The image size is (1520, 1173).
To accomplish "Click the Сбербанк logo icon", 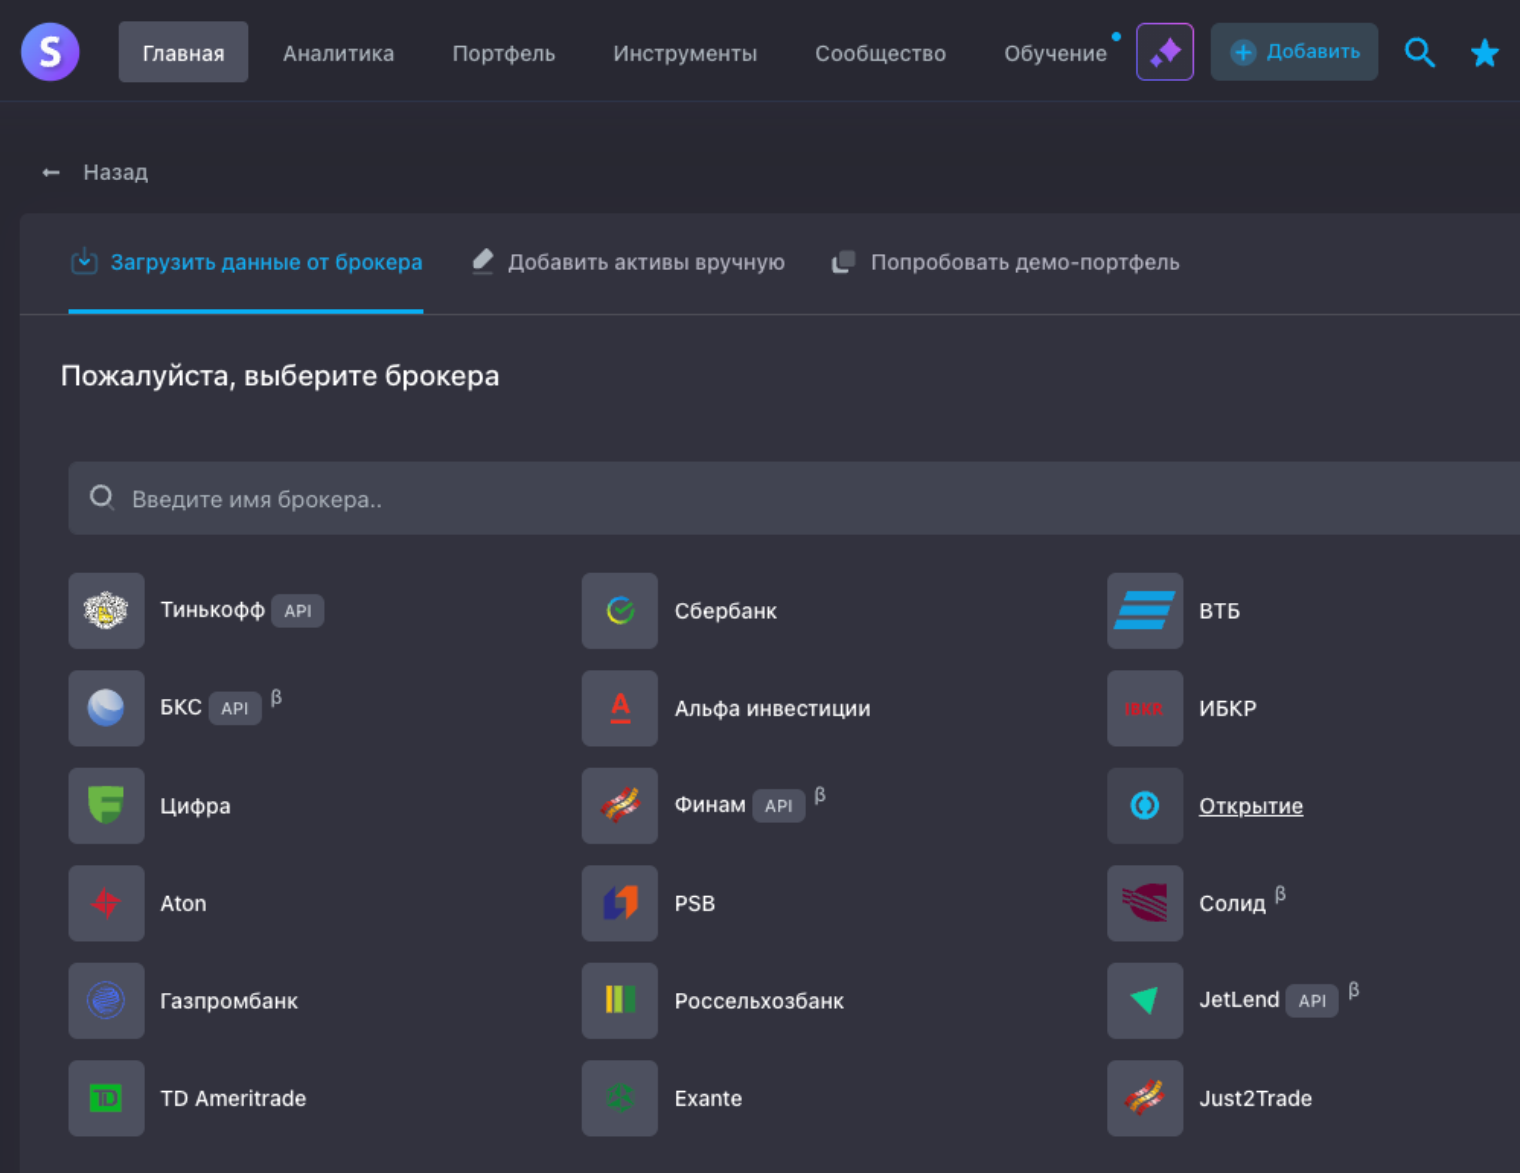I will (x=620, y=611).
